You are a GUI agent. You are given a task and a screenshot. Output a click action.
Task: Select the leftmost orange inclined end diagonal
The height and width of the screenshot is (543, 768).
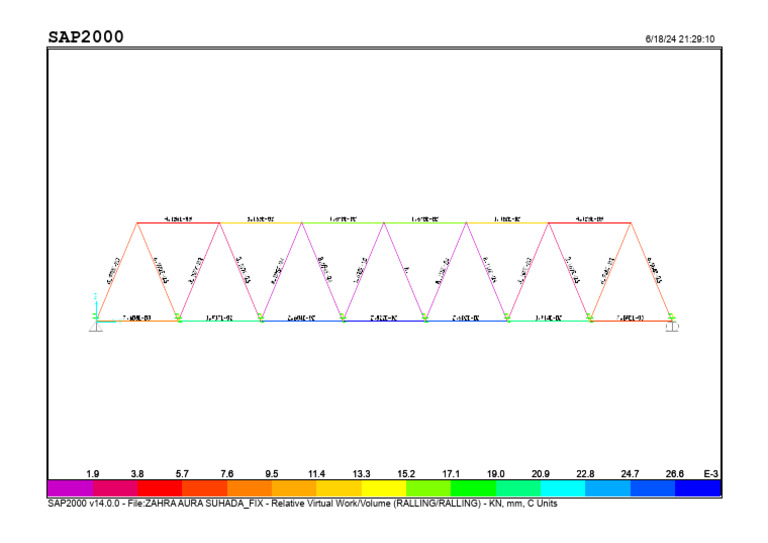click(x=117, y=272)
